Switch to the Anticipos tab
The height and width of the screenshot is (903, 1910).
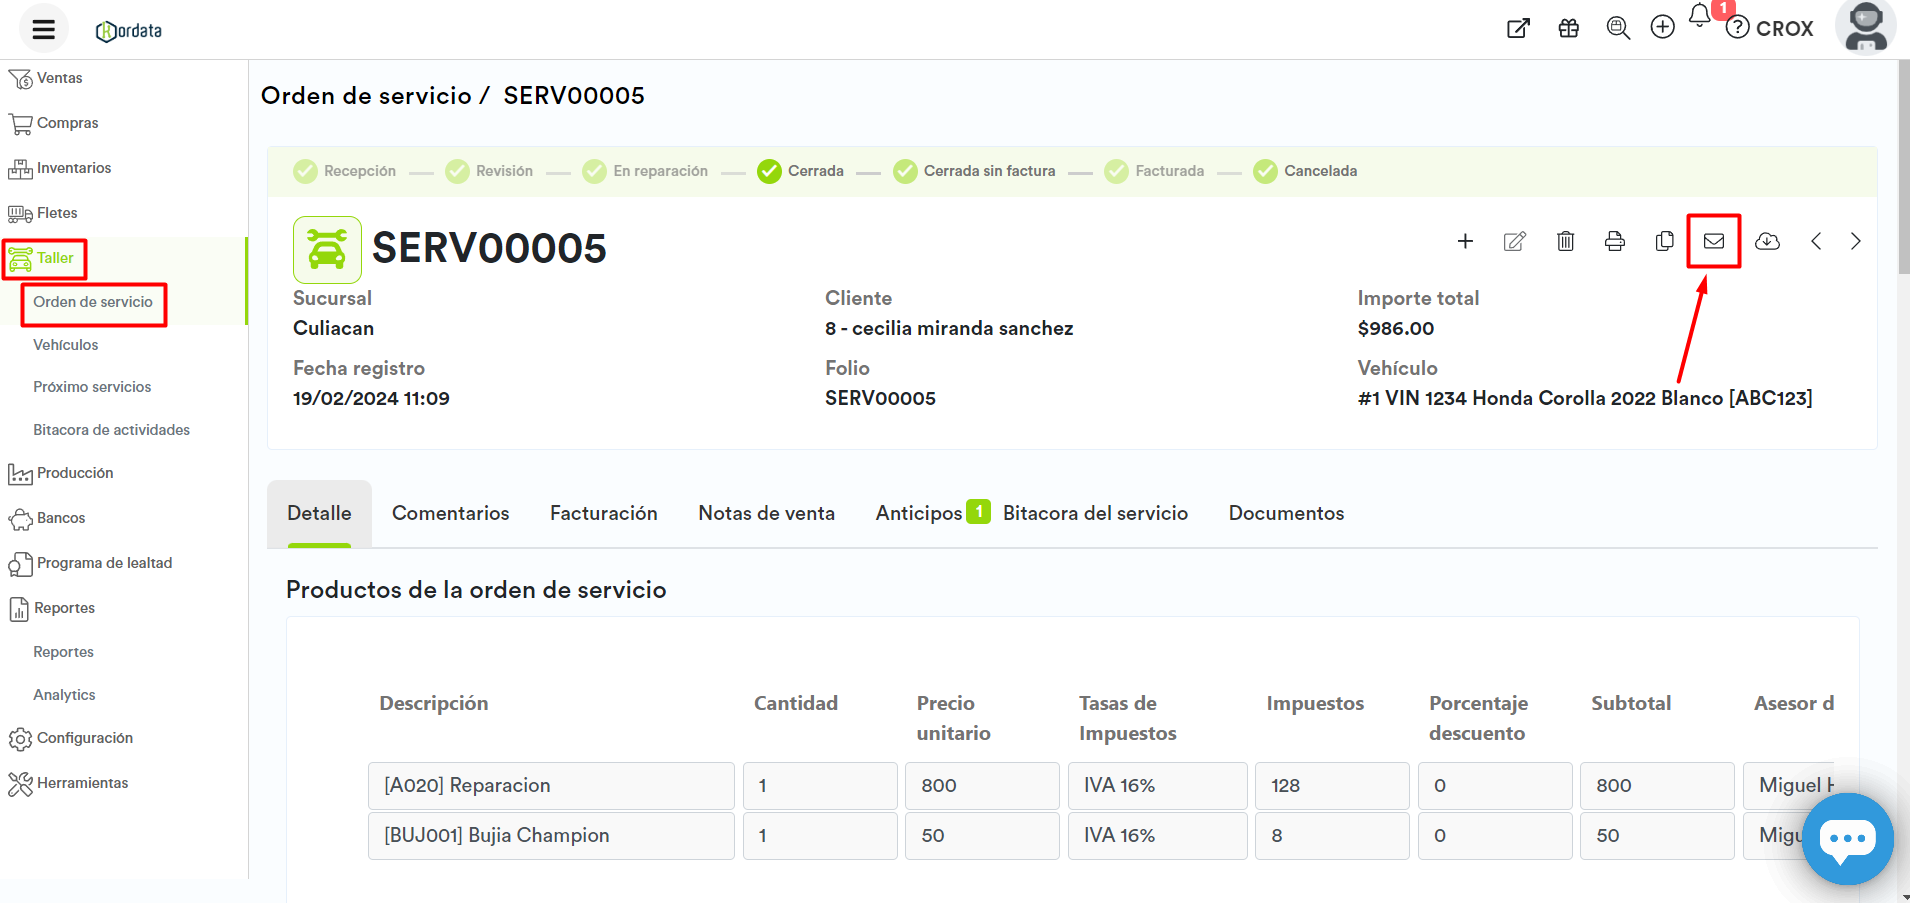pos(919,513)
